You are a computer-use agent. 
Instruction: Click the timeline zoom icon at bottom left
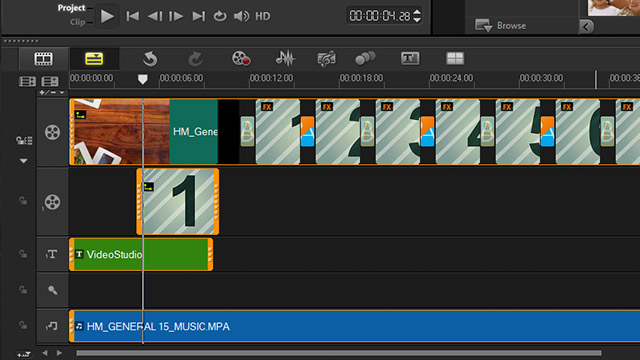(23, 354)
